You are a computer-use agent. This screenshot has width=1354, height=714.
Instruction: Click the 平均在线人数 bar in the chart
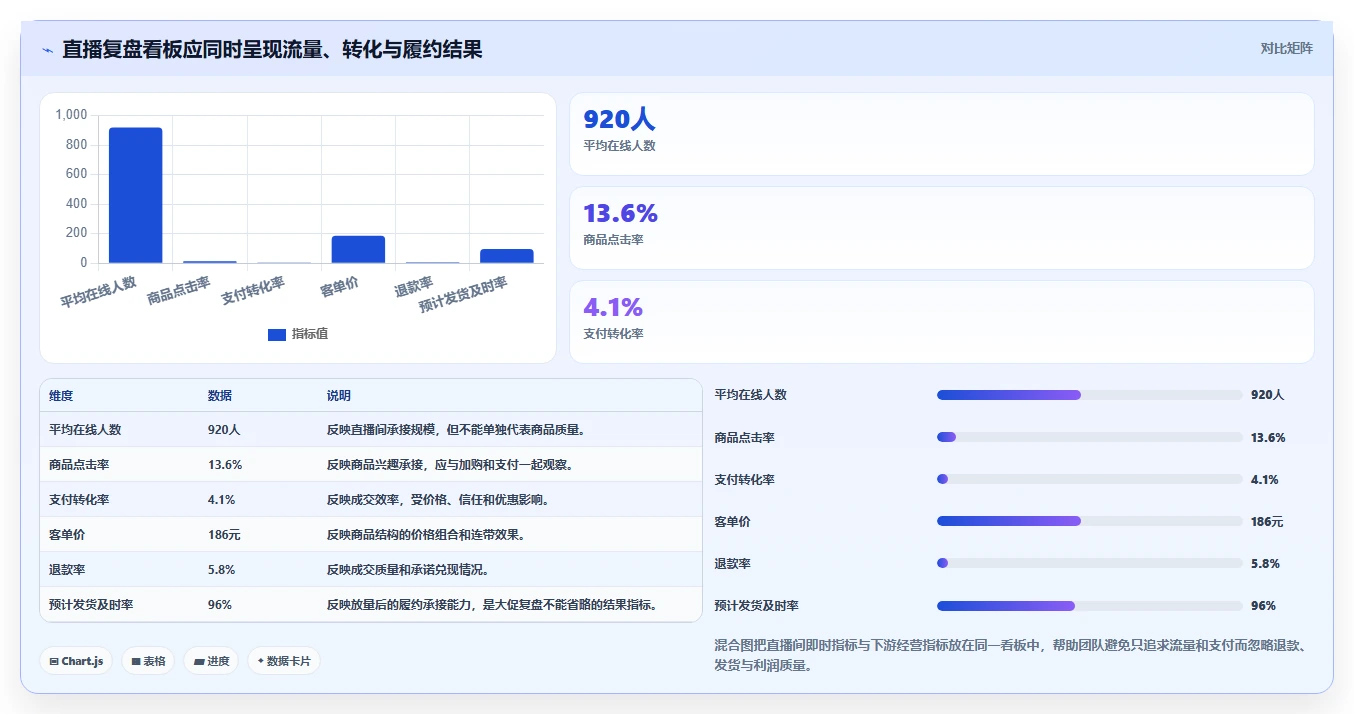pyautogui.click(x=135, y=195)
